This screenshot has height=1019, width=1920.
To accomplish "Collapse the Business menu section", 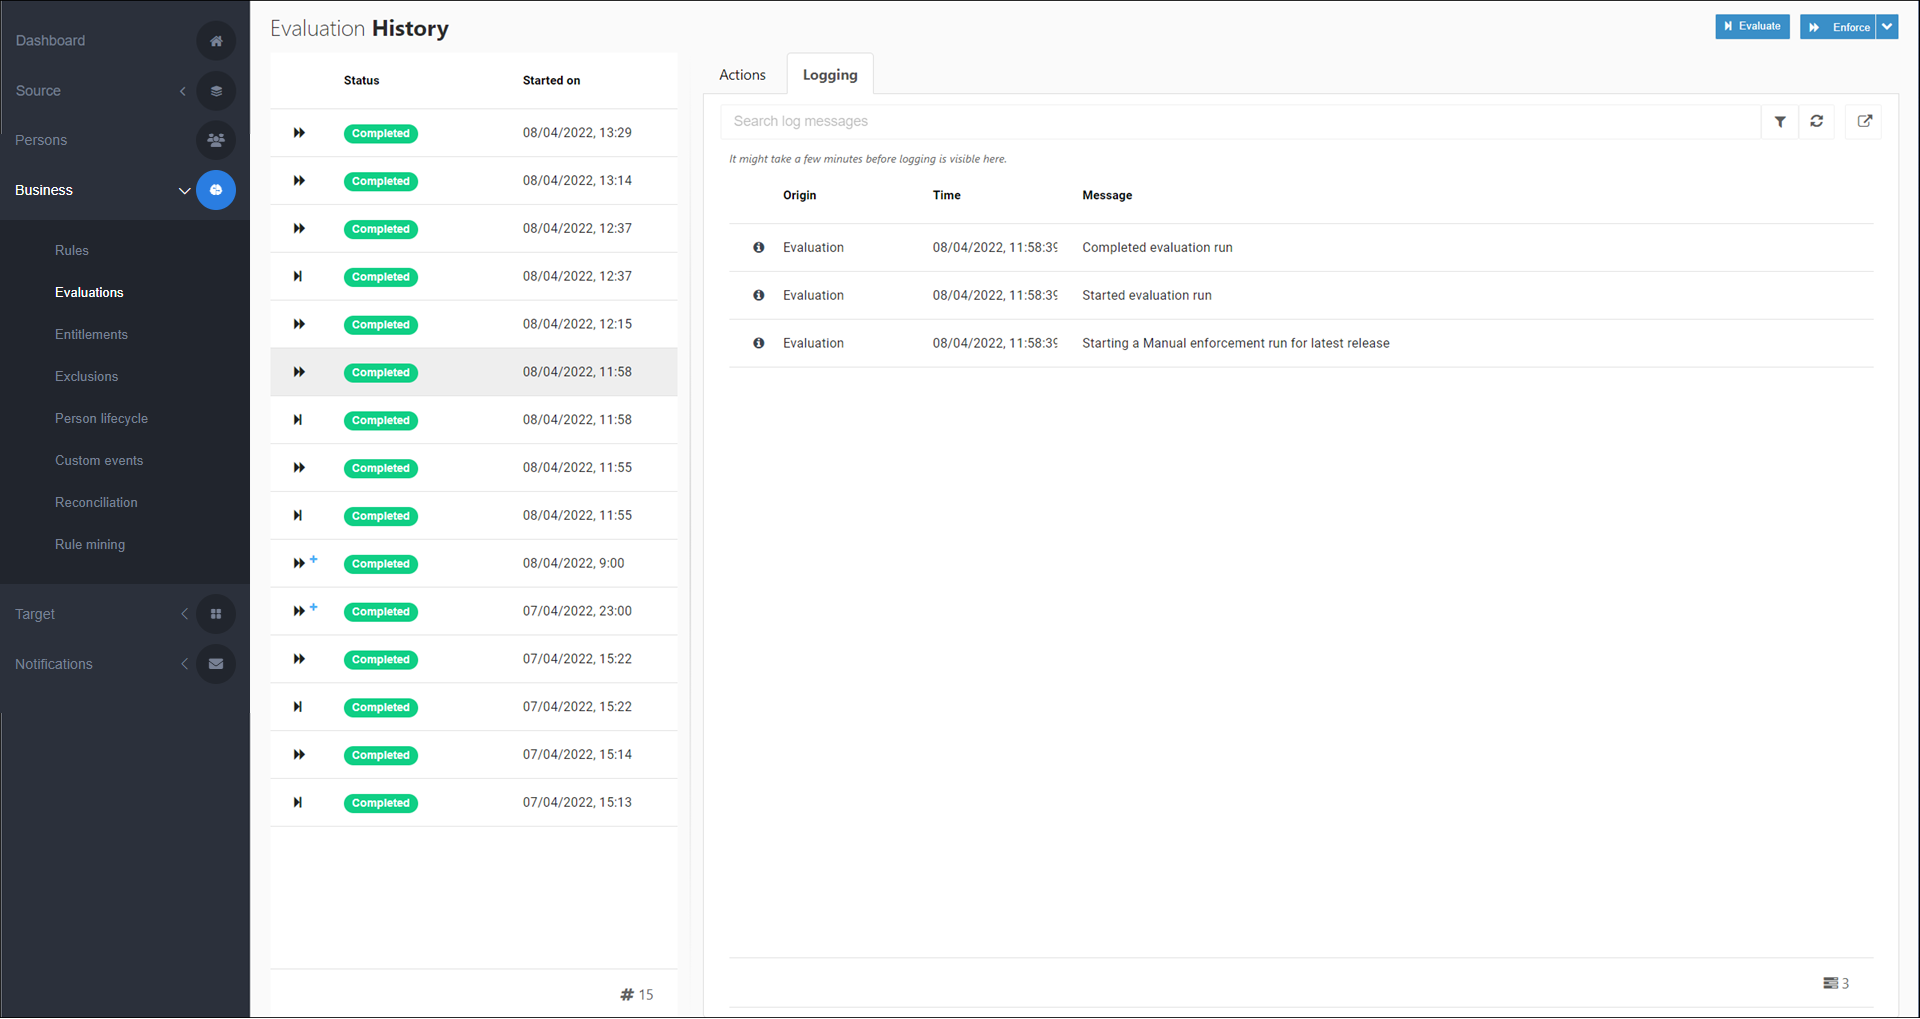I will tap(184, 191).
